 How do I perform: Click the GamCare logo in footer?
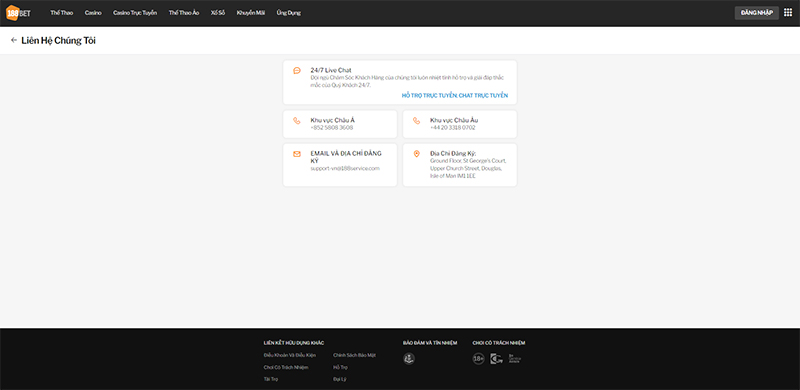pos(496,359)
